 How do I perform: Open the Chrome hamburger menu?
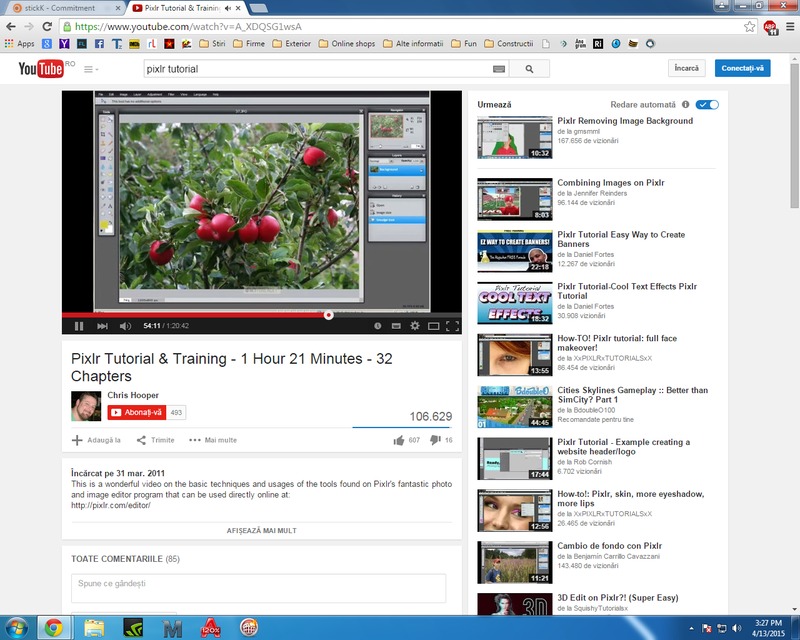tap(790, 27)
